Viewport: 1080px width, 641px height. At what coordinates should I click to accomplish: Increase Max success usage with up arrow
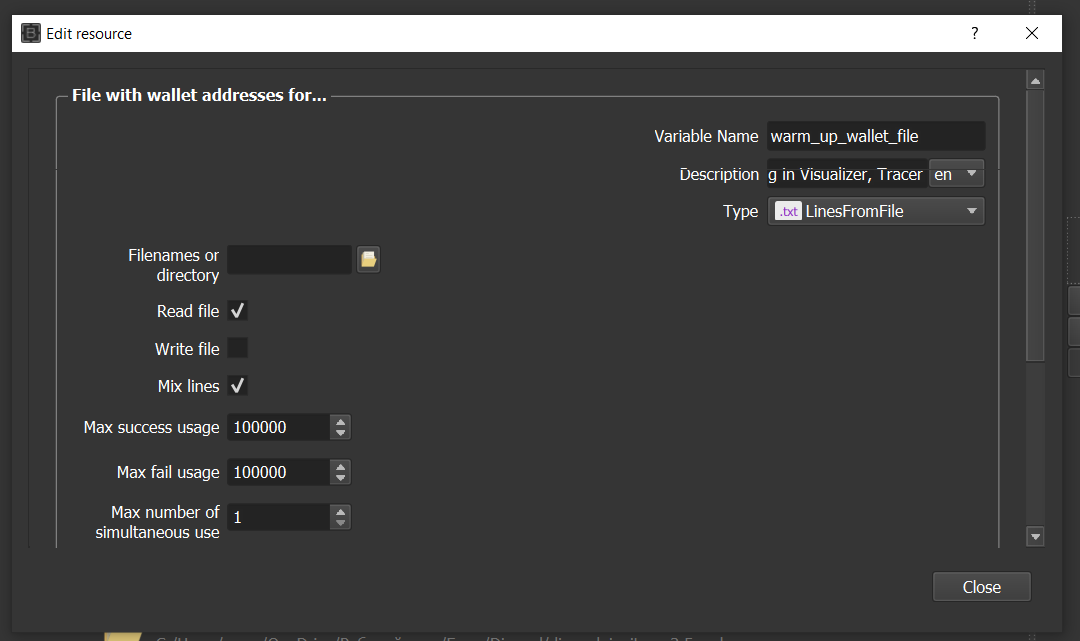tap(341, 422)
